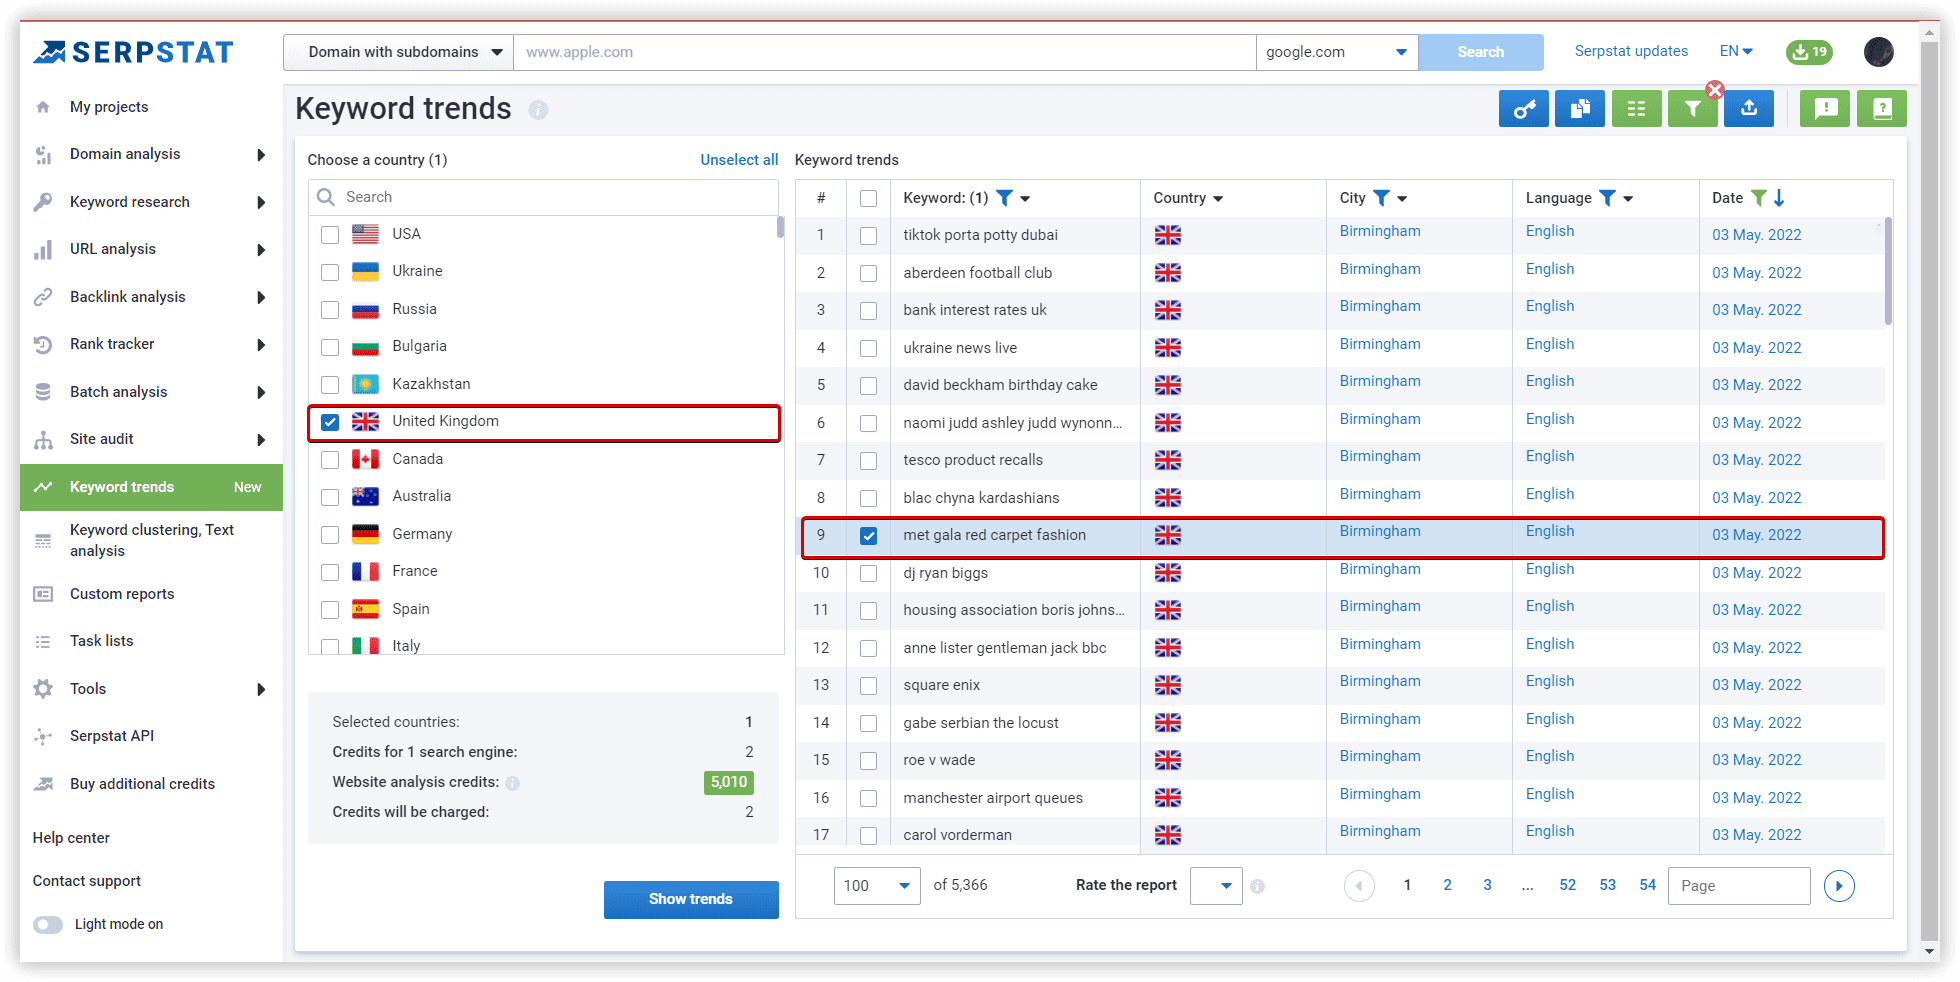Viewport: 1960px width, 982px height.
Task: Check the USA country checkbox
Action: [330, 235]
